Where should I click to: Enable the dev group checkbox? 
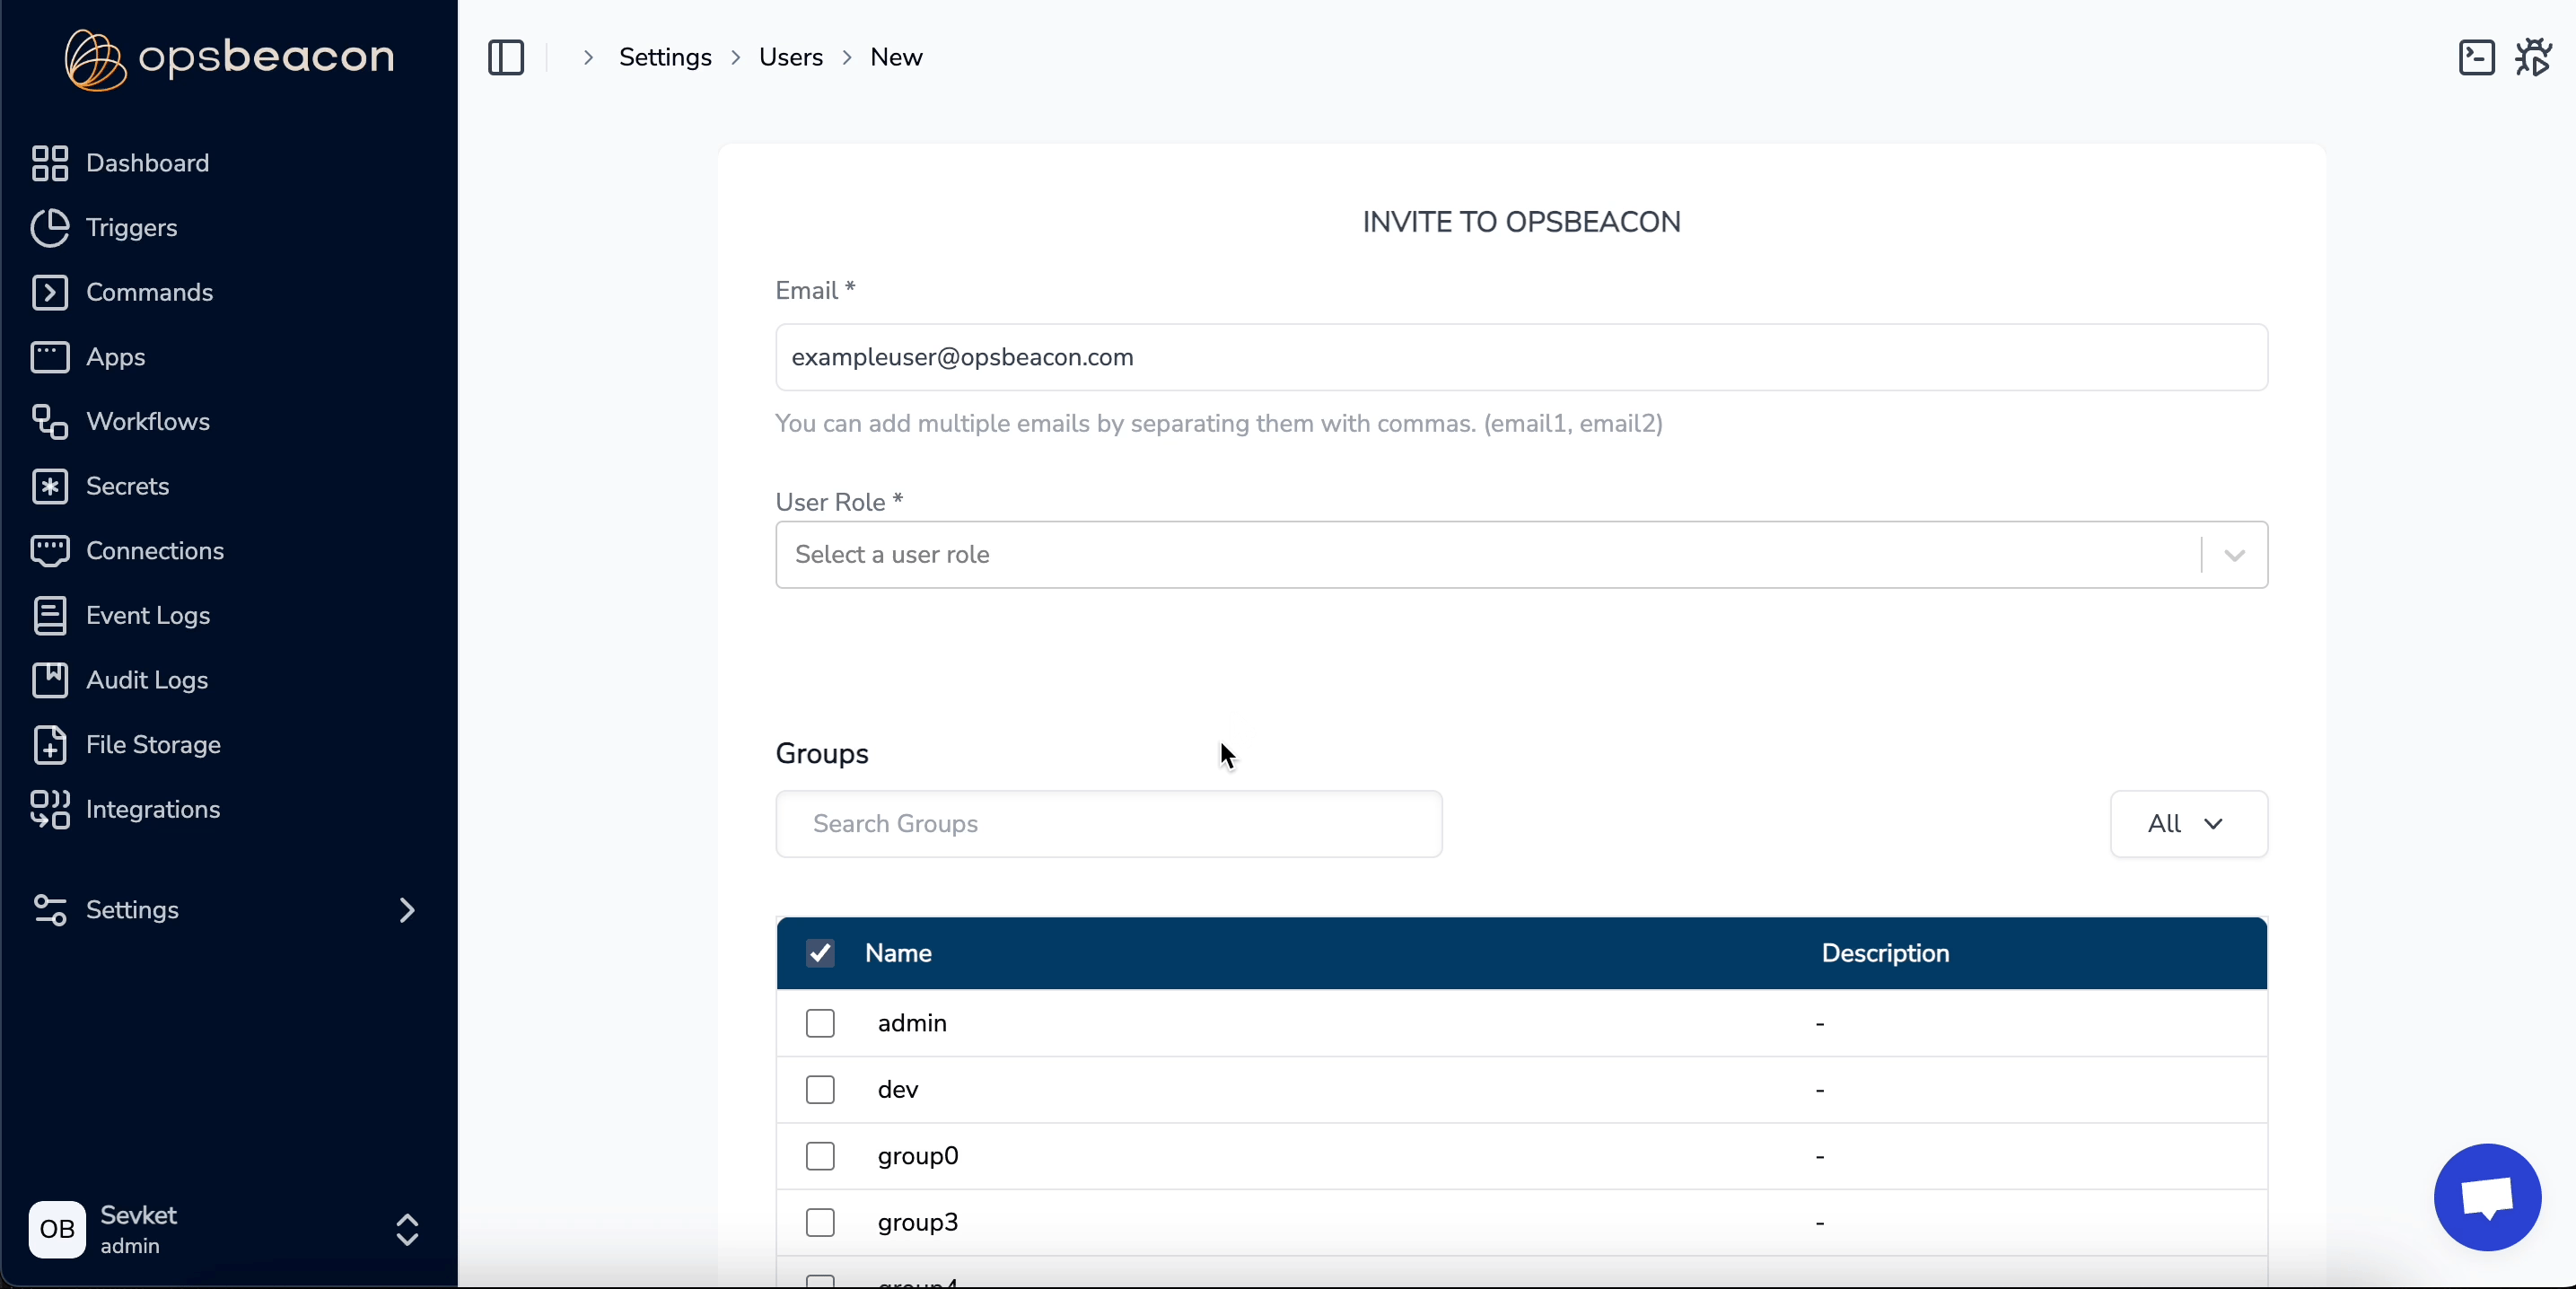tap(819, 1089)
